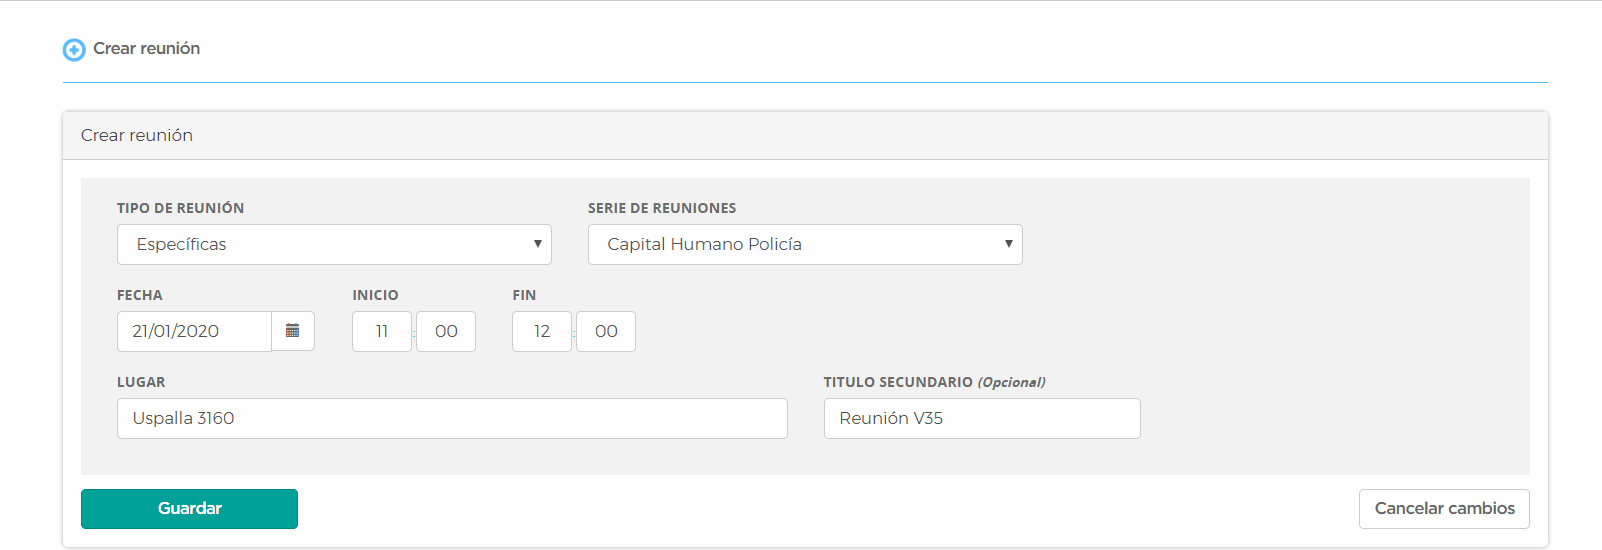Click the FECHA label
This screenshot has height=550, width=1602.
140,295
